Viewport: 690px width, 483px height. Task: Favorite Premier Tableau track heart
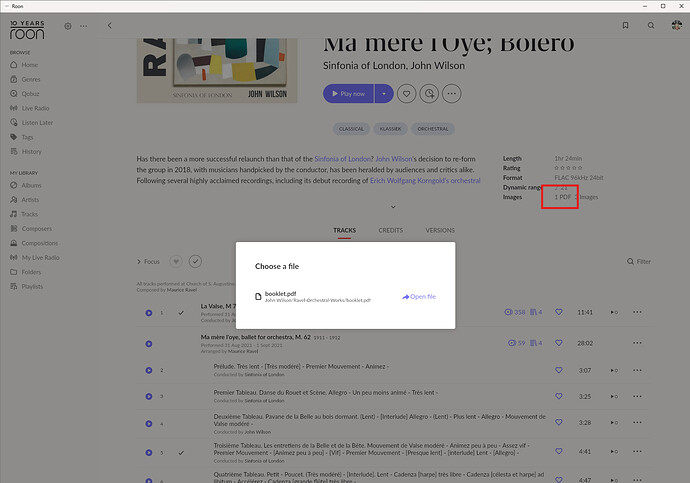click(558, 396)
